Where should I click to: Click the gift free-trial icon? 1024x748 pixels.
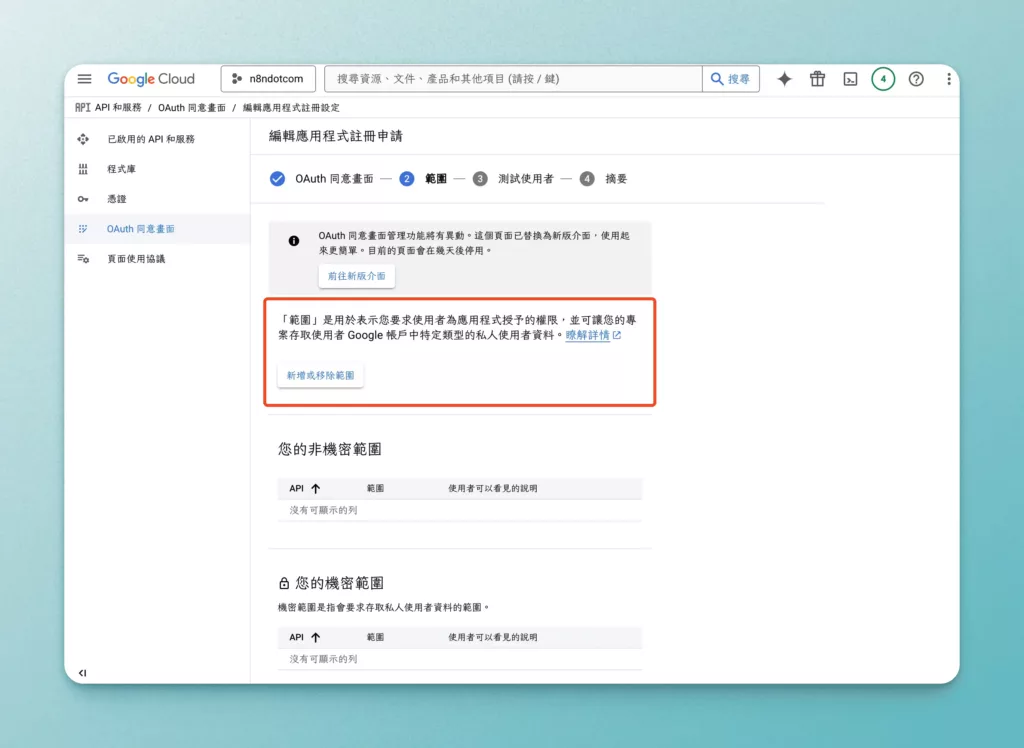pos(817,79)
